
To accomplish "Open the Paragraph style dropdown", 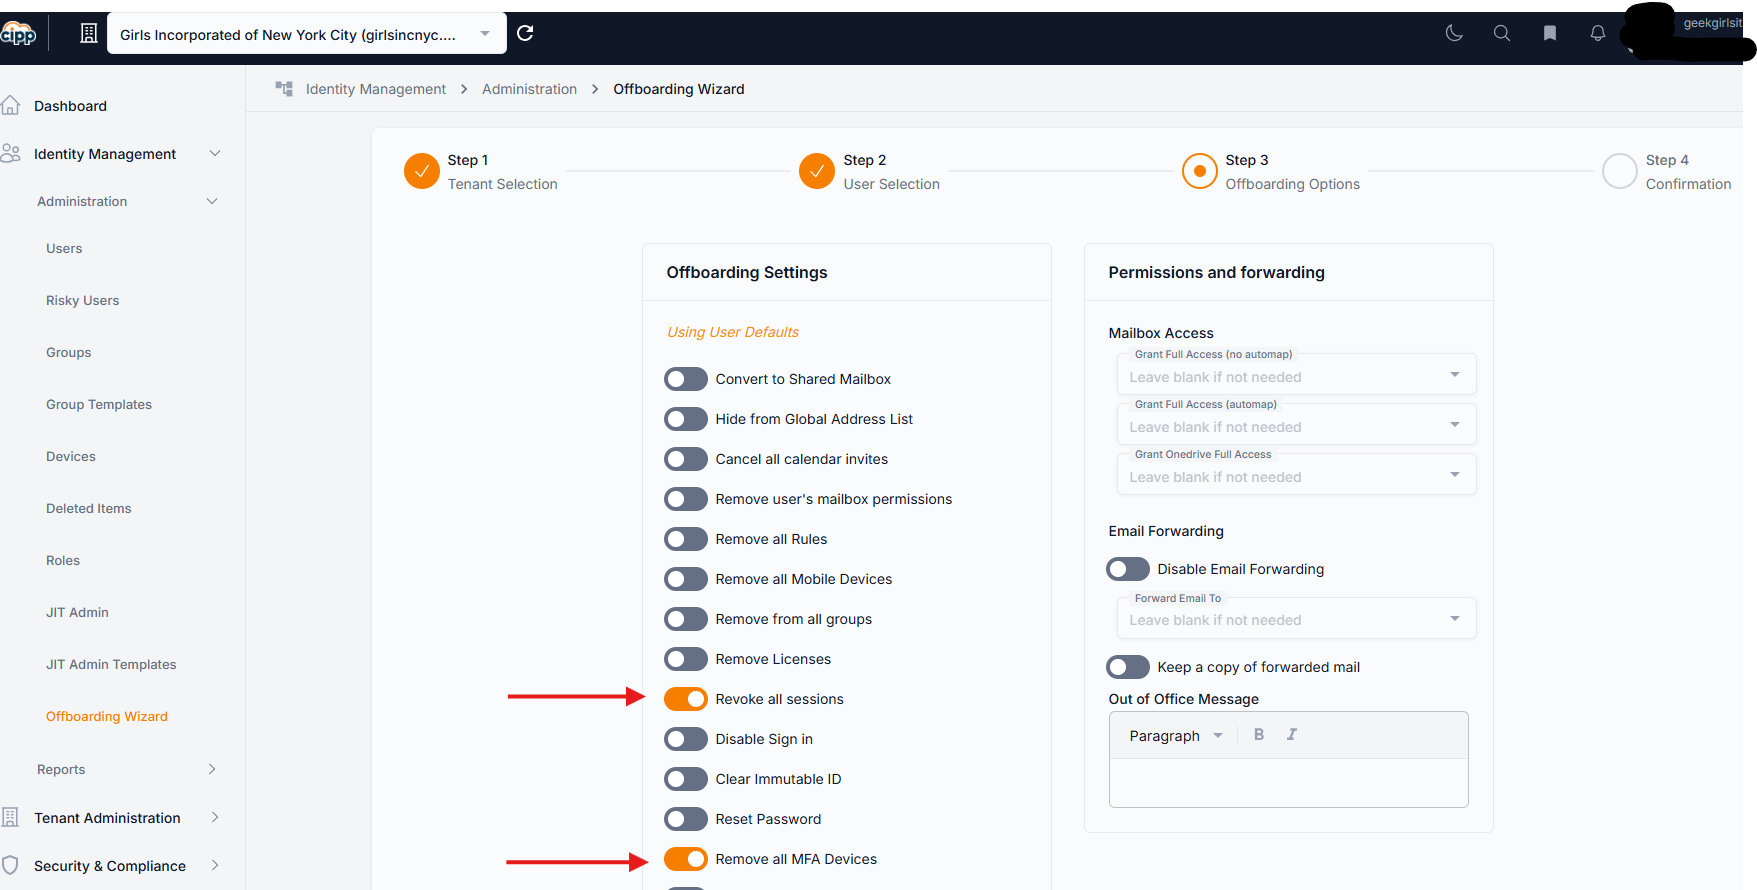I will coord(1176,735).
